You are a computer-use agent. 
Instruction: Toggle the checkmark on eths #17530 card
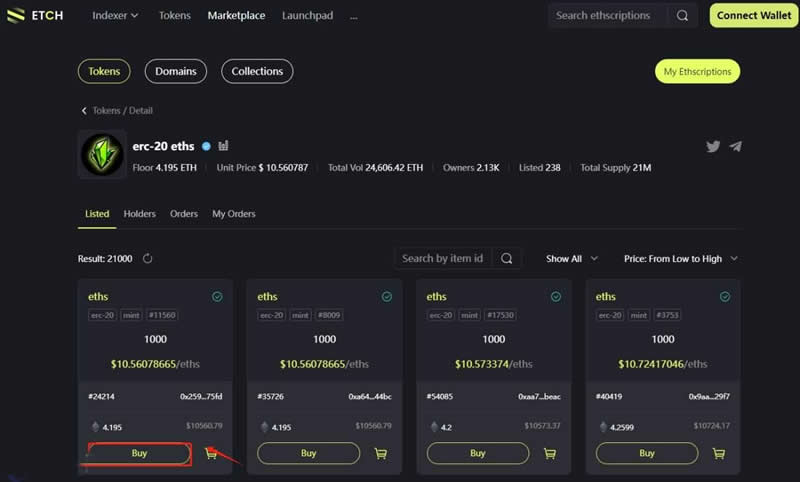(556, 297)
